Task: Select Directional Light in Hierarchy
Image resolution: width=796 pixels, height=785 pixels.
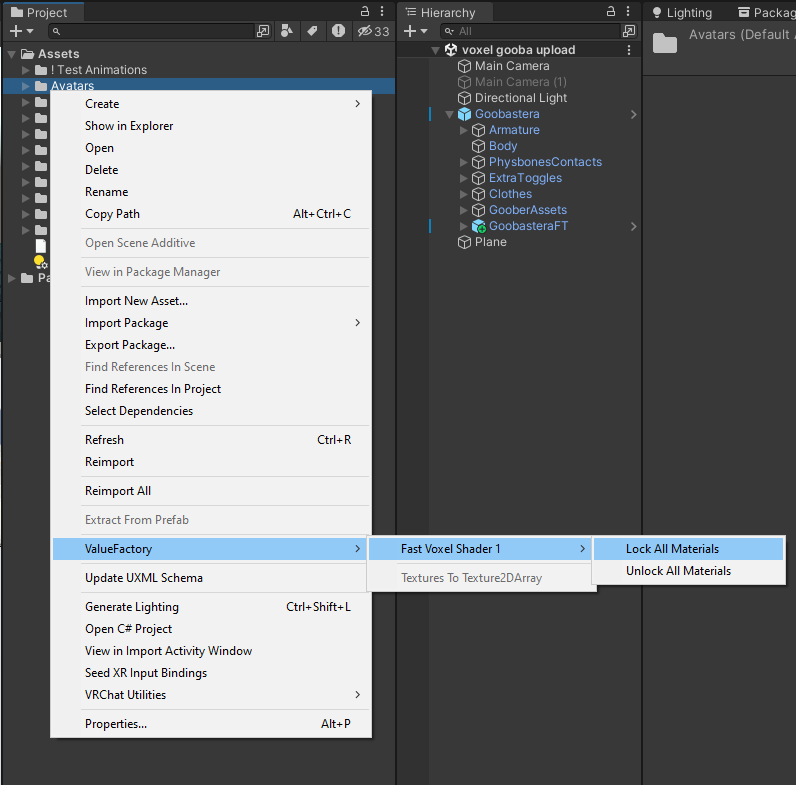Action: pos(520,98)
